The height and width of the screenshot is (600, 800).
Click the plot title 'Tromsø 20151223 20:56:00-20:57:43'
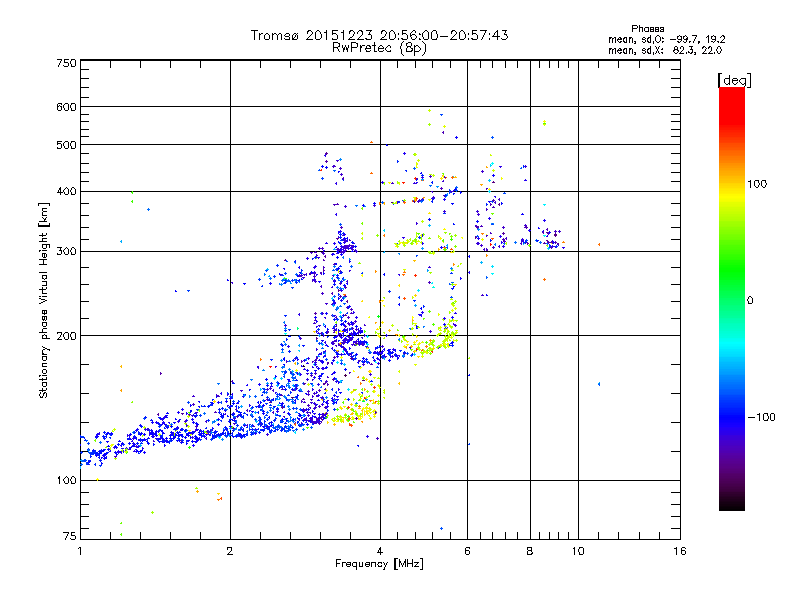pos(379,35)
